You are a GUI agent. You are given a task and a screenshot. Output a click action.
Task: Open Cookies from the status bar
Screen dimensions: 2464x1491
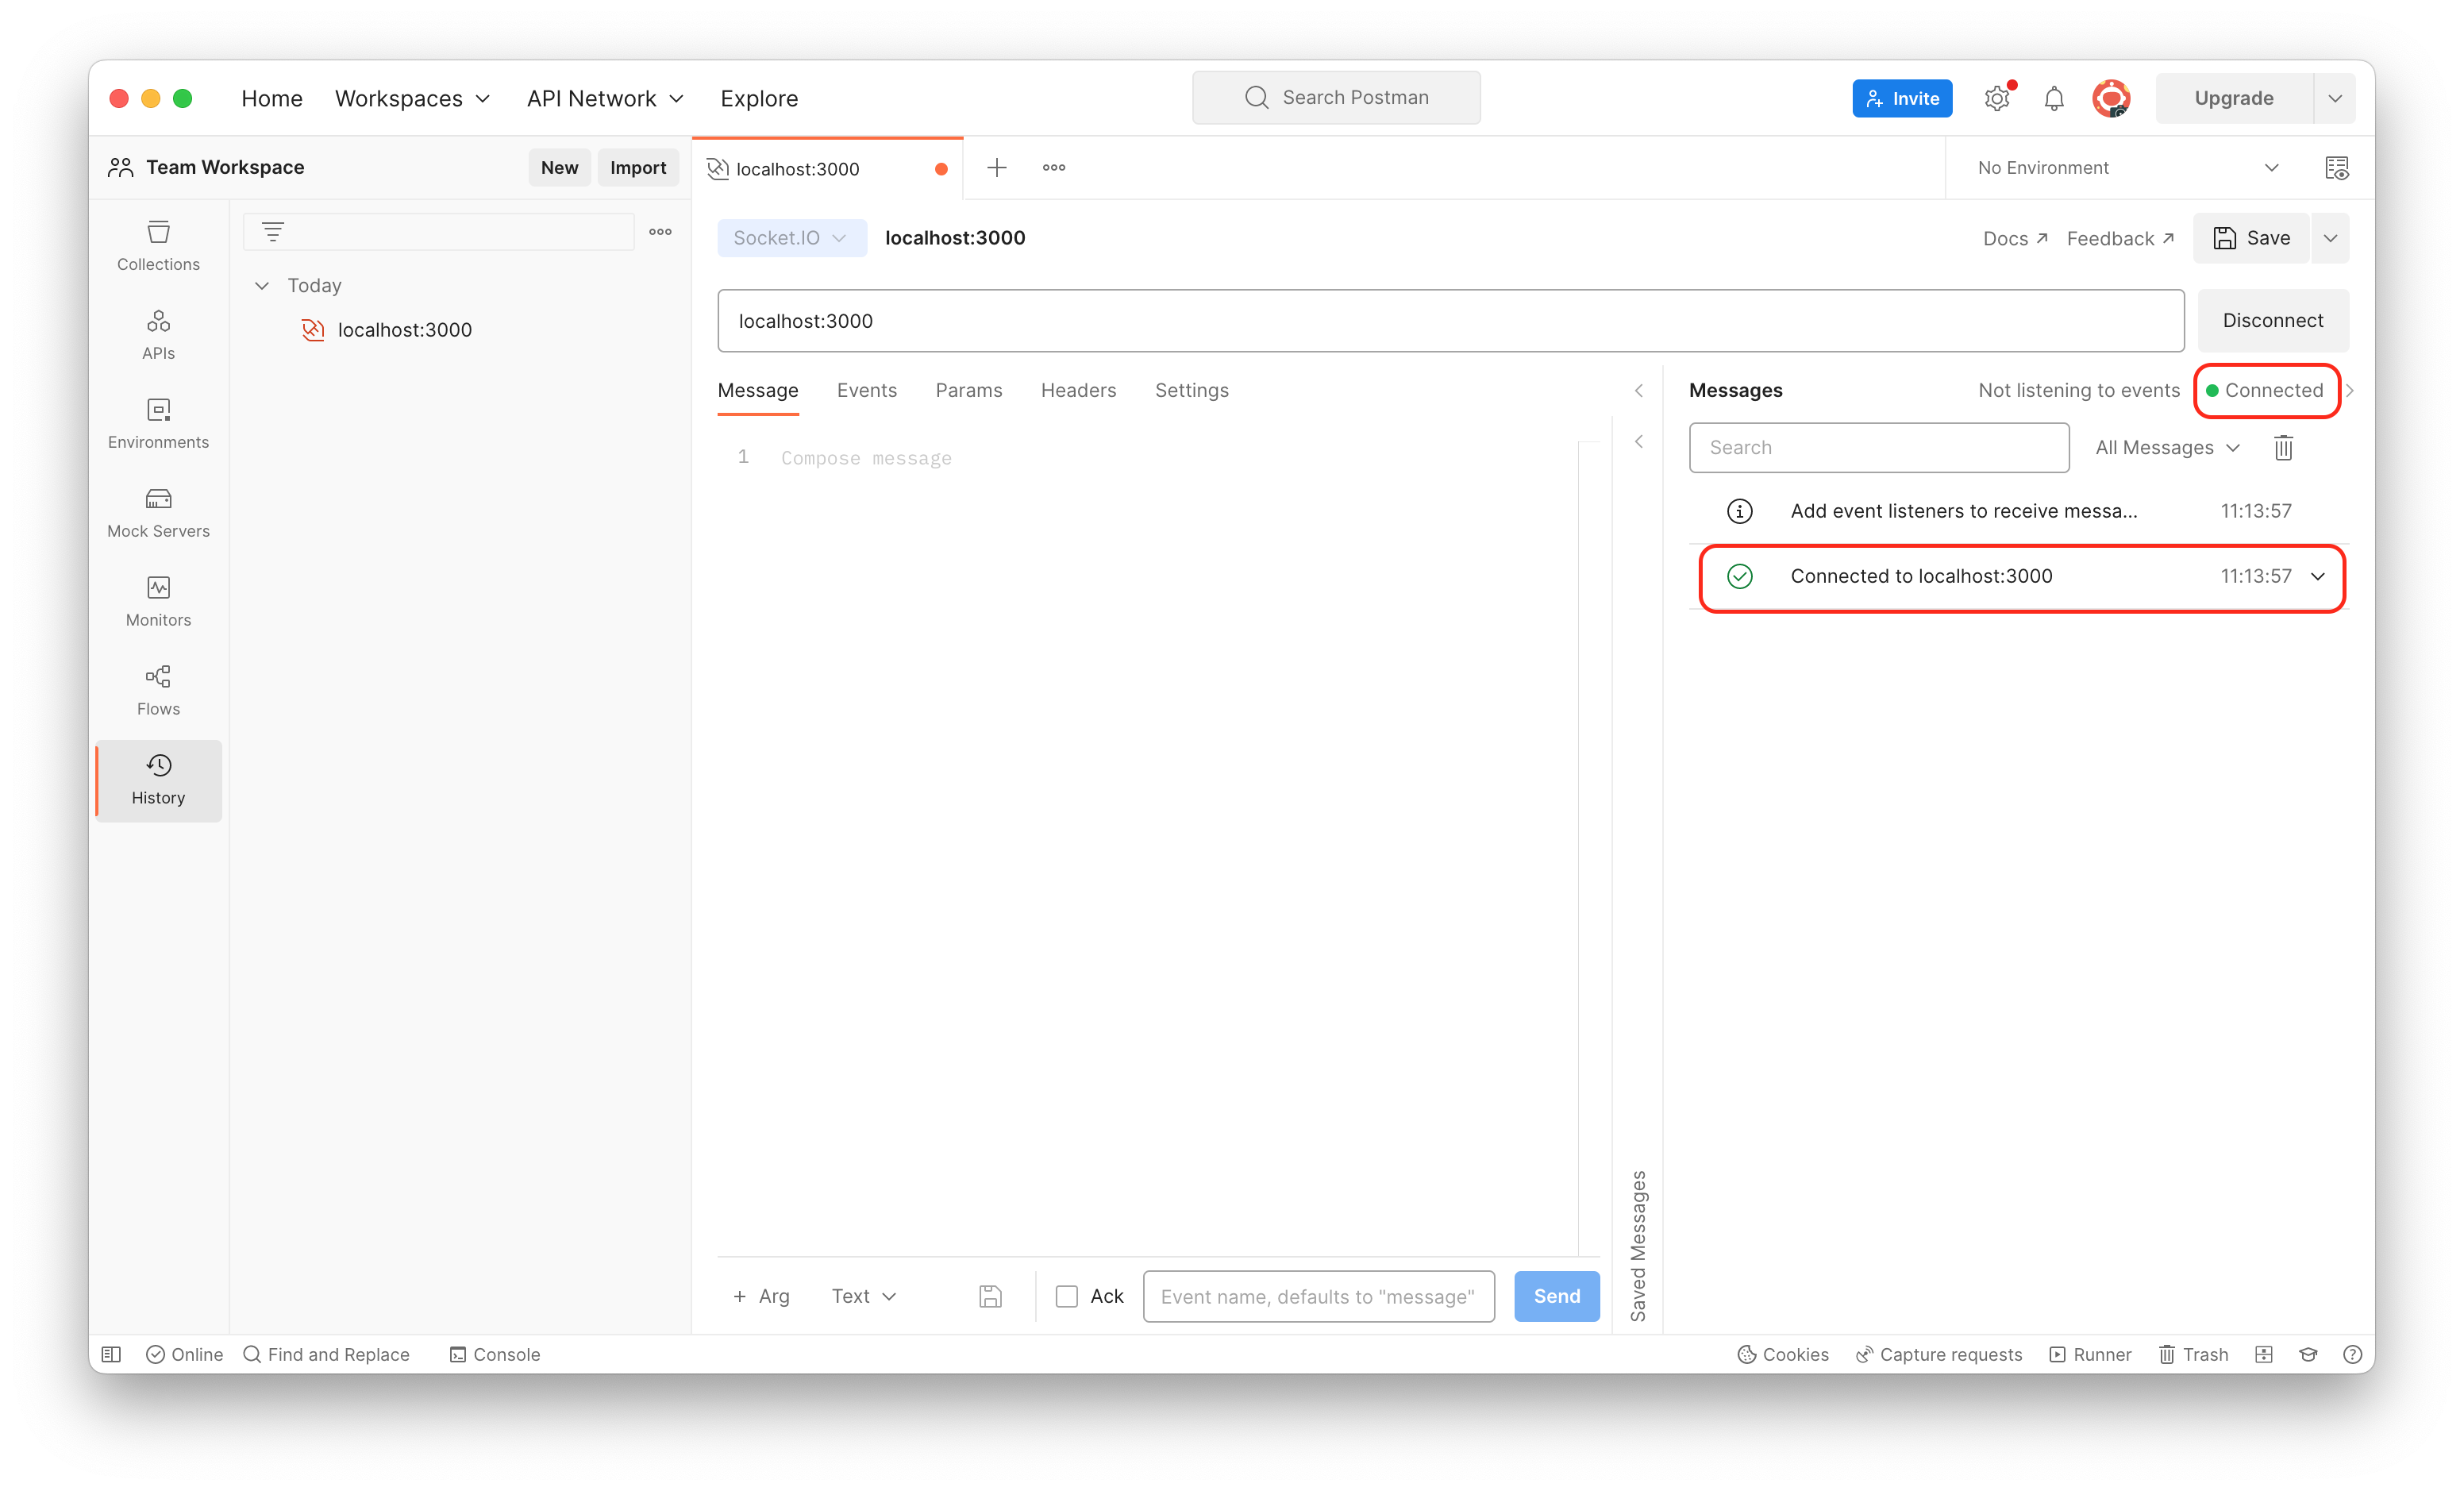pyautogui.click(x=1782, y=1354)
